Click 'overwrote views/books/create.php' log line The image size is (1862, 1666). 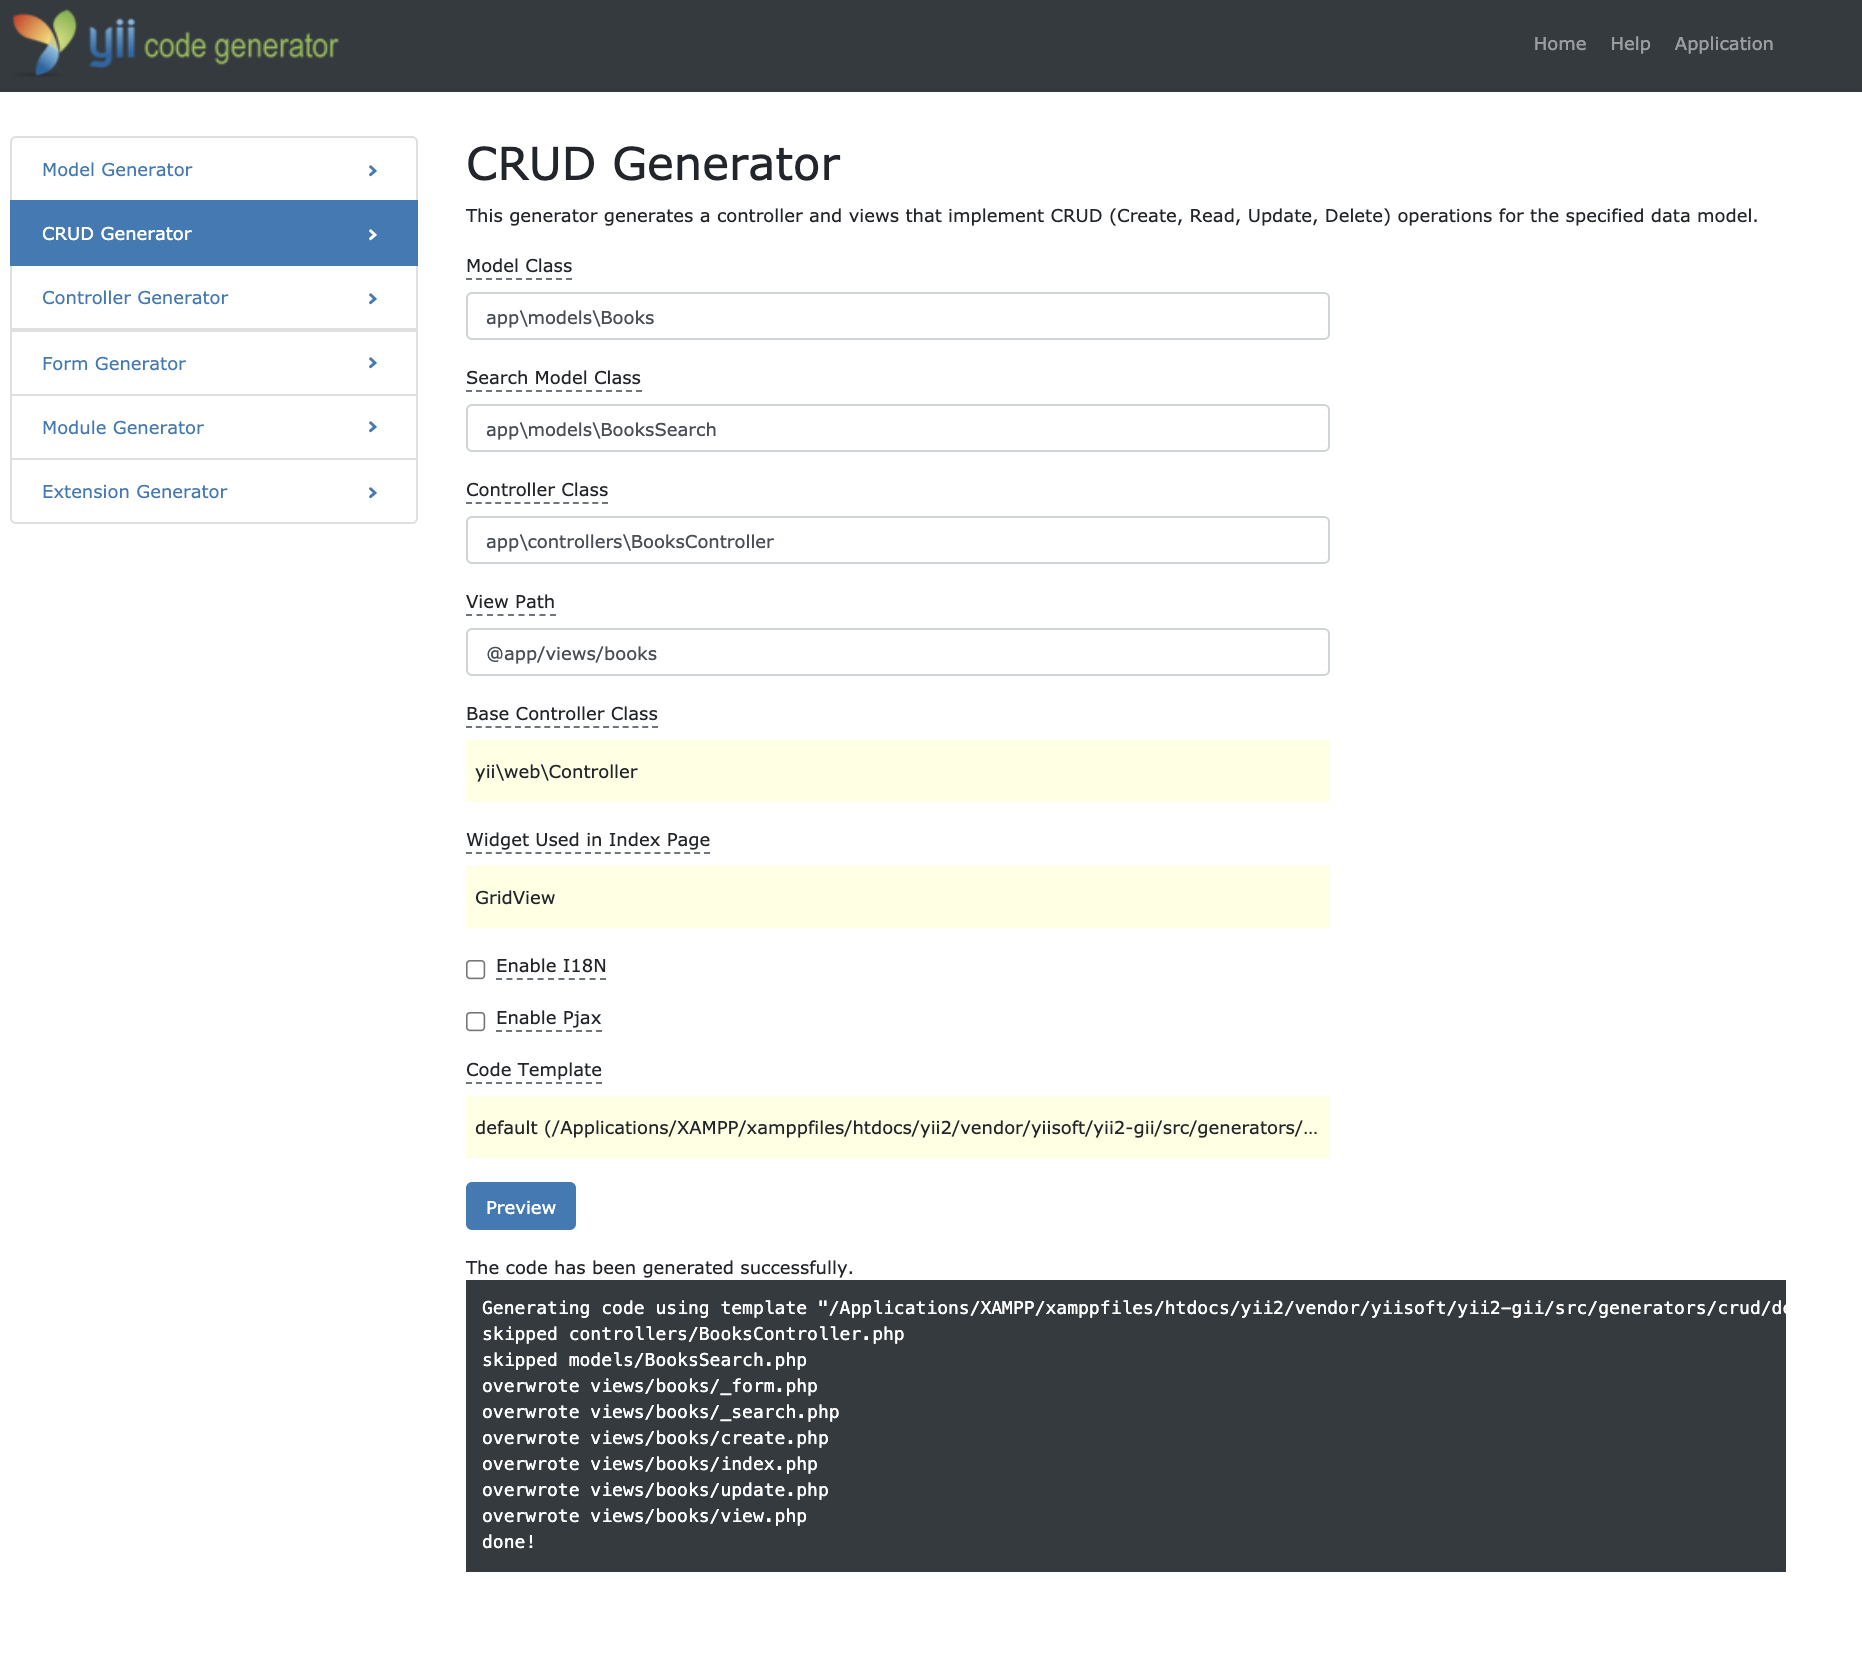[x=655, y=1437]
